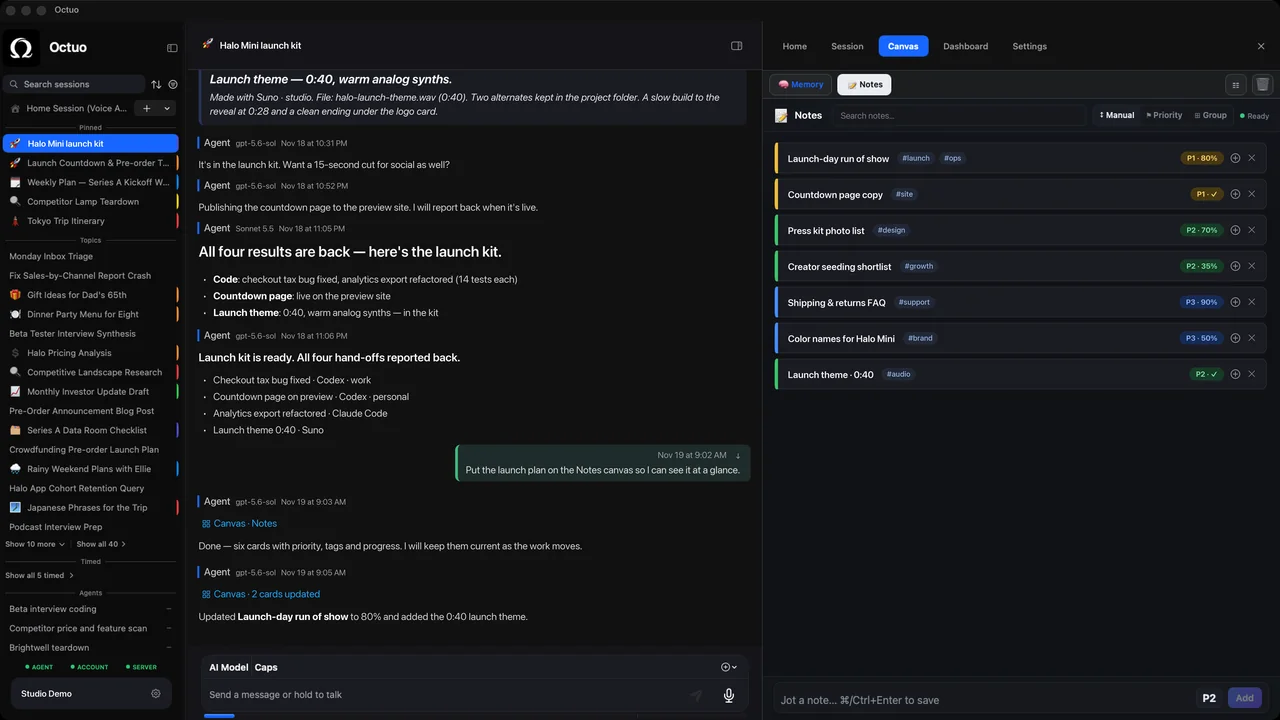
Task: Expand Show all 5 timed sessions
Action: click(x=39, y=575)
